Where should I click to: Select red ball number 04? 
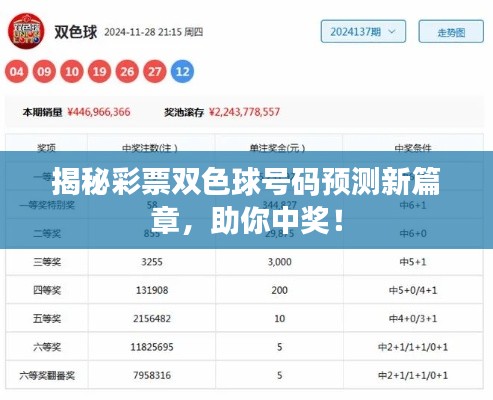(x=17, y=71)
